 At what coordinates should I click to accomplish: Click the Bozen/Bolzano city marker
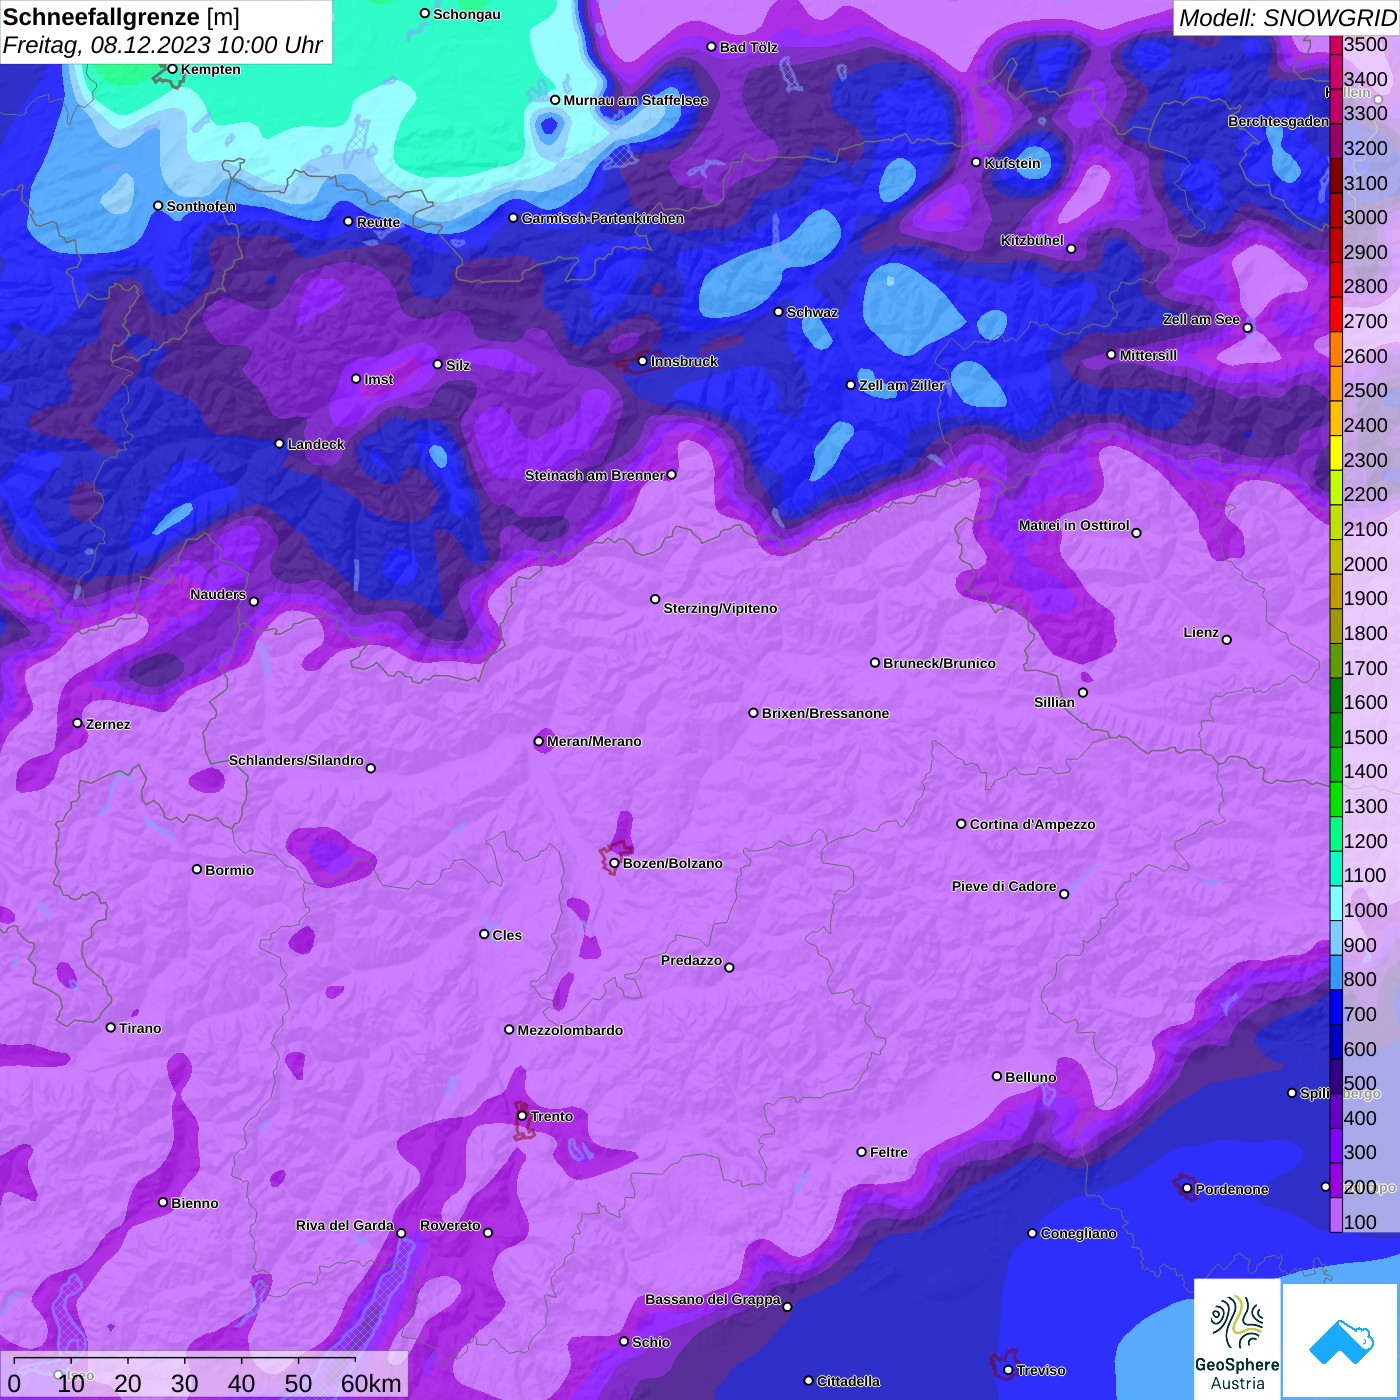(614, 863)
